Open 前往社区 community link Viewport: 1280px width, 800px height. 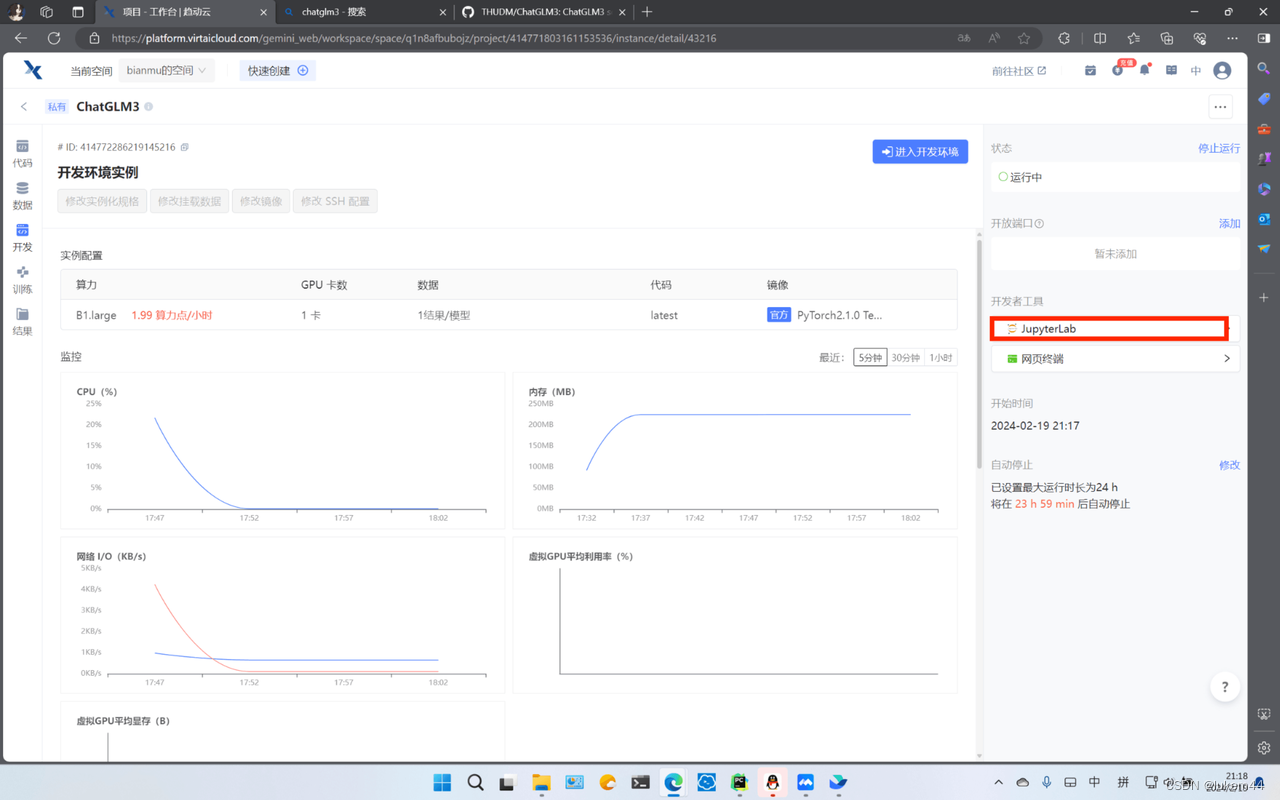(1019, 71)
